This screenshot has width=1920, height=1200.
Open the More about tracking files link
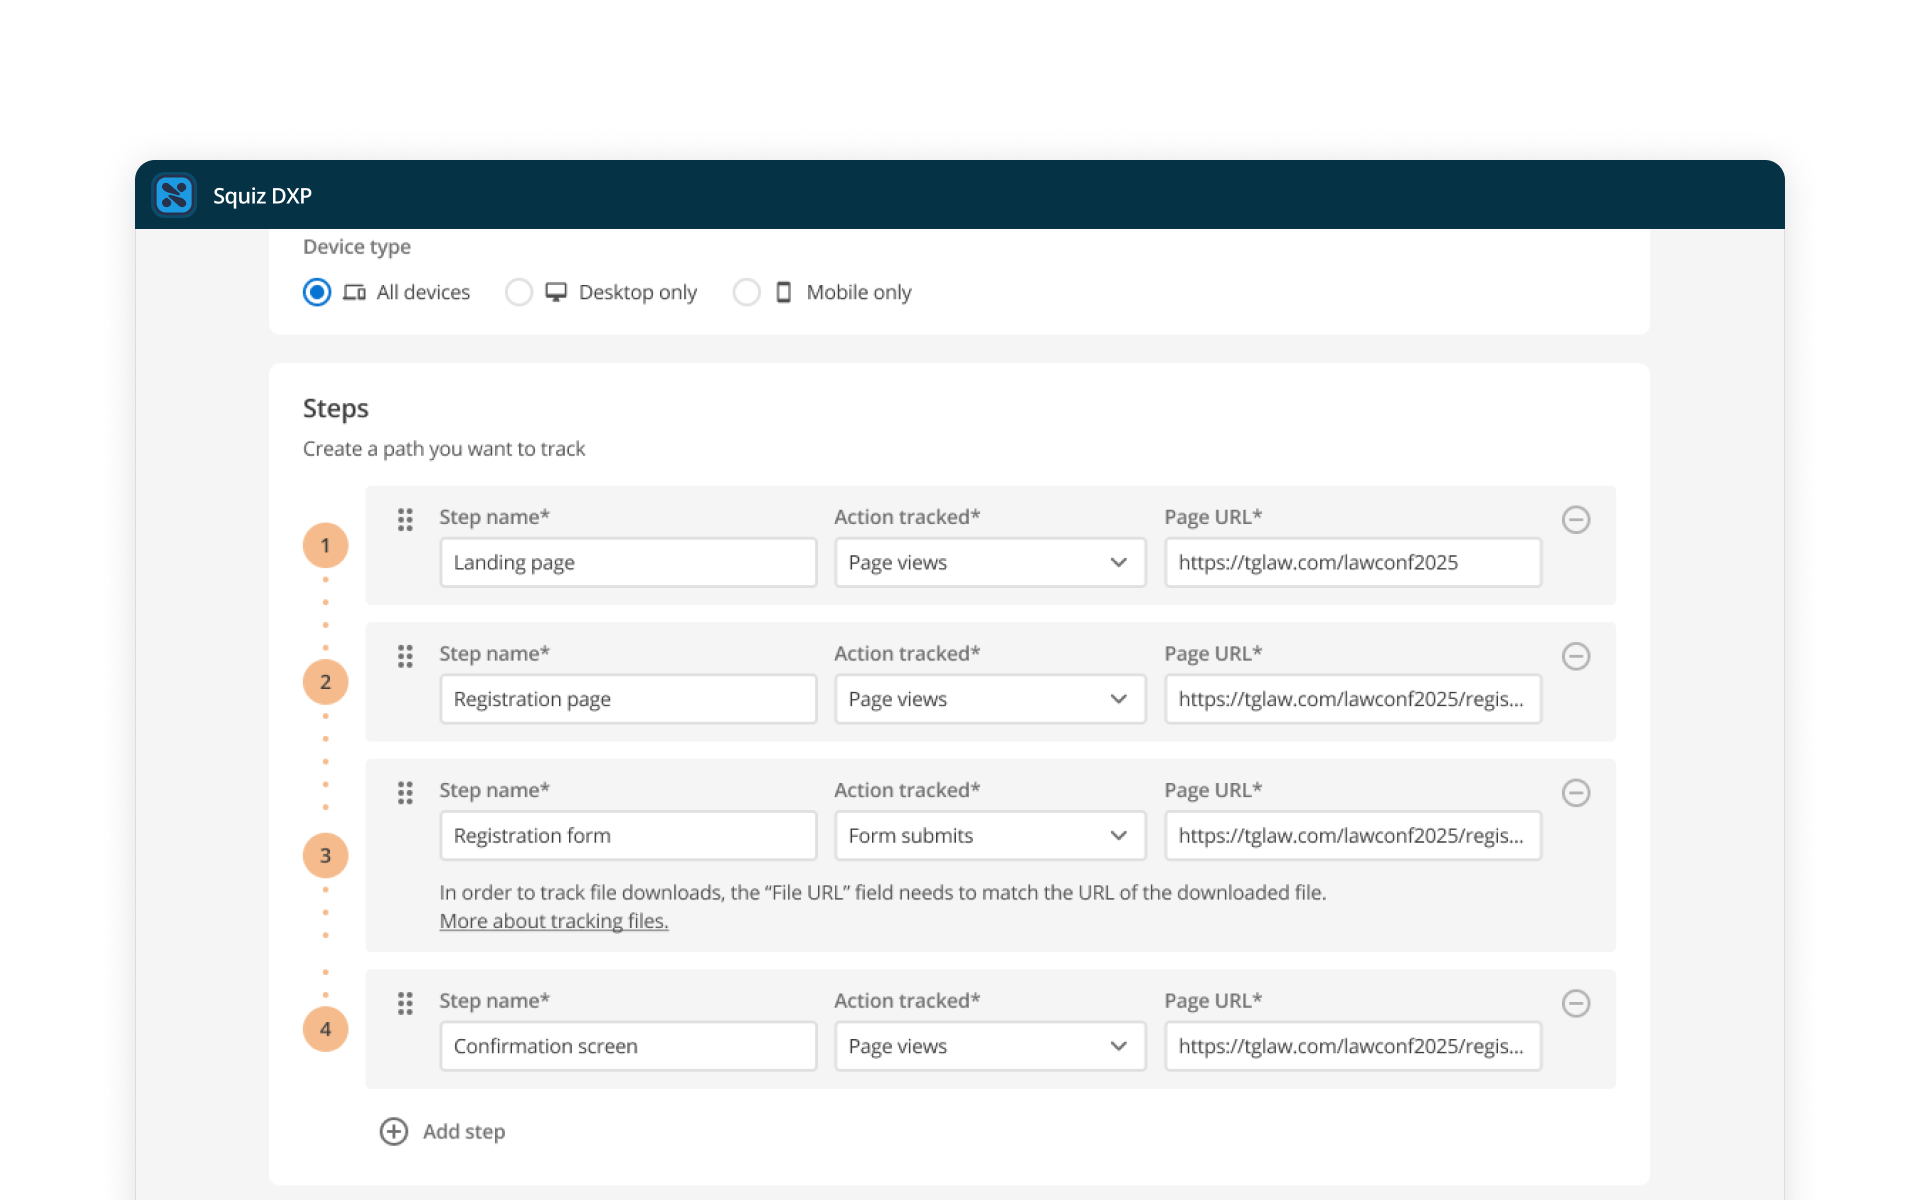(x=554, y=921)
